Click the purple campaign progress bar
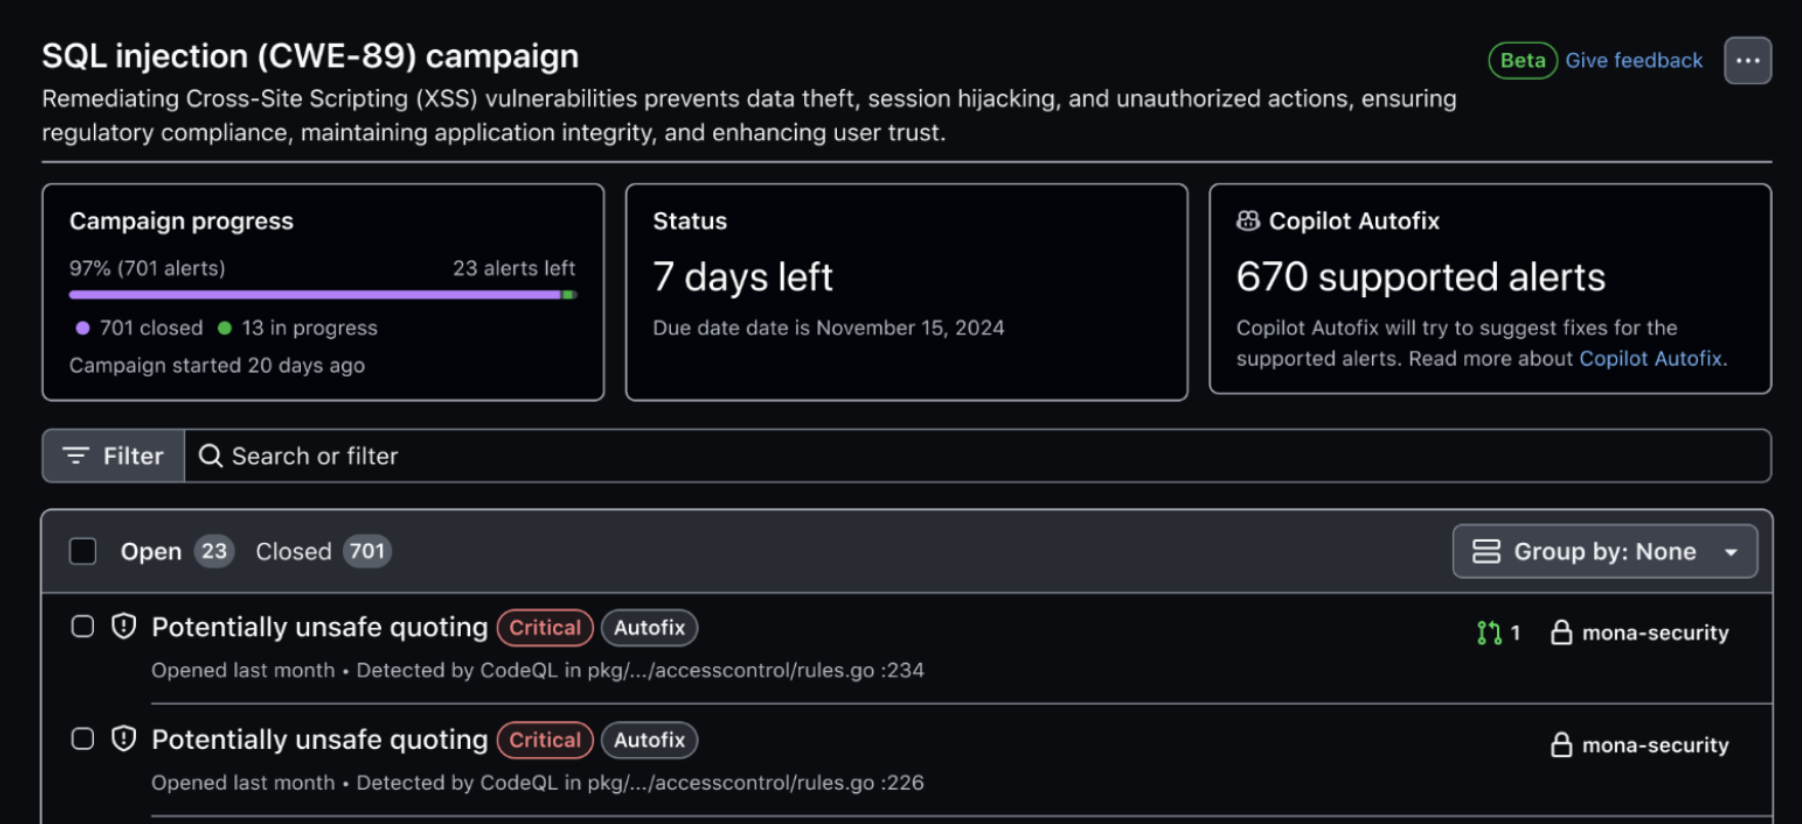The image size is (1802, 824). pyautogui.click(x=316, y=295)
